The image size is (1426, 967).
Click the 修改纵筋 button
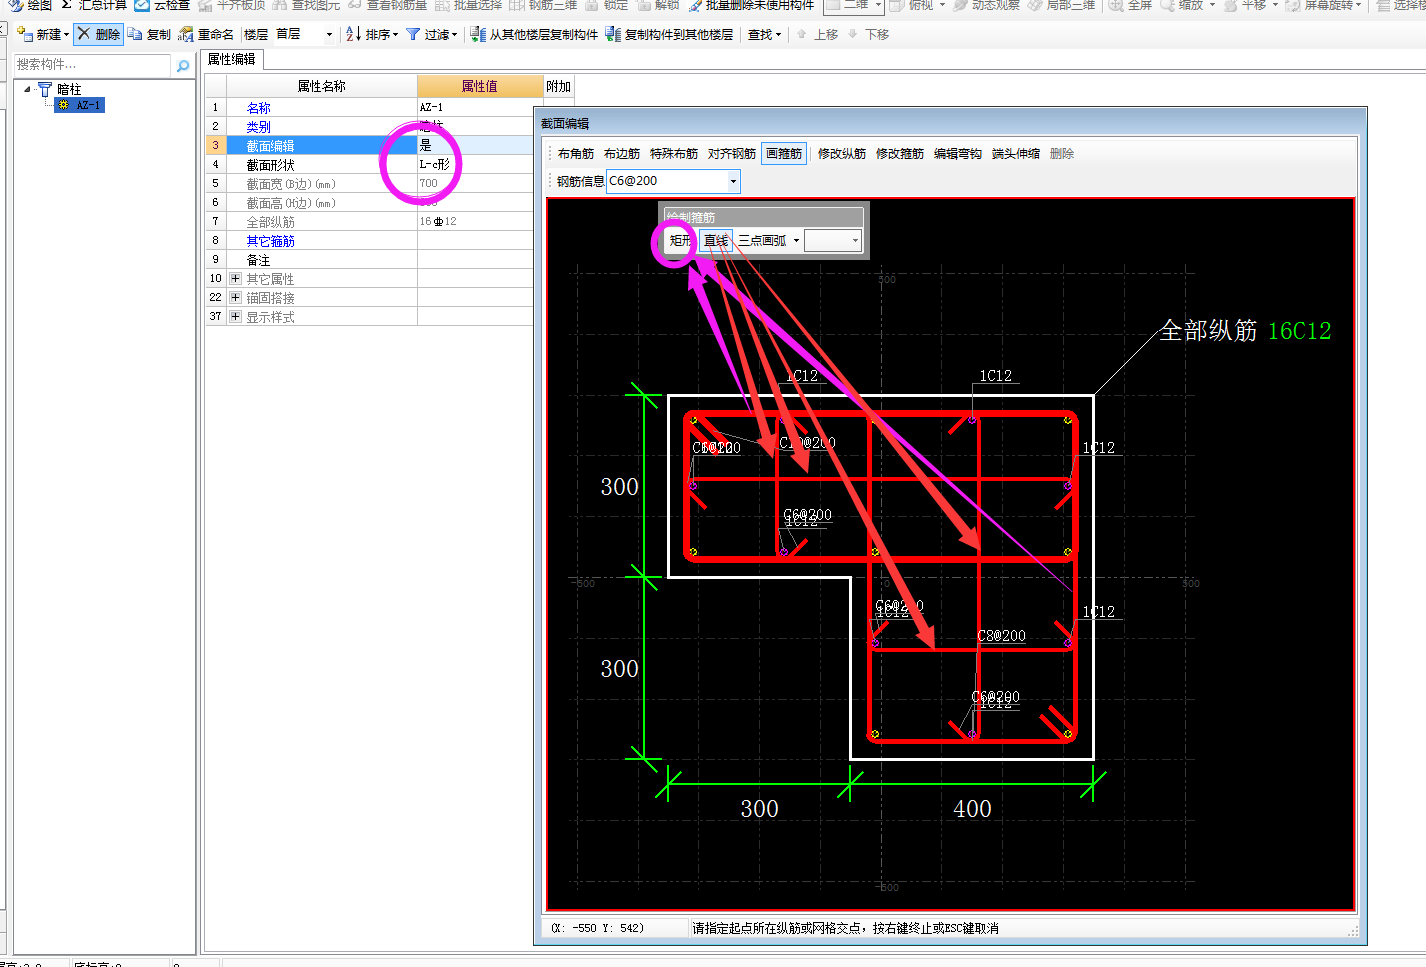[842, 153]
